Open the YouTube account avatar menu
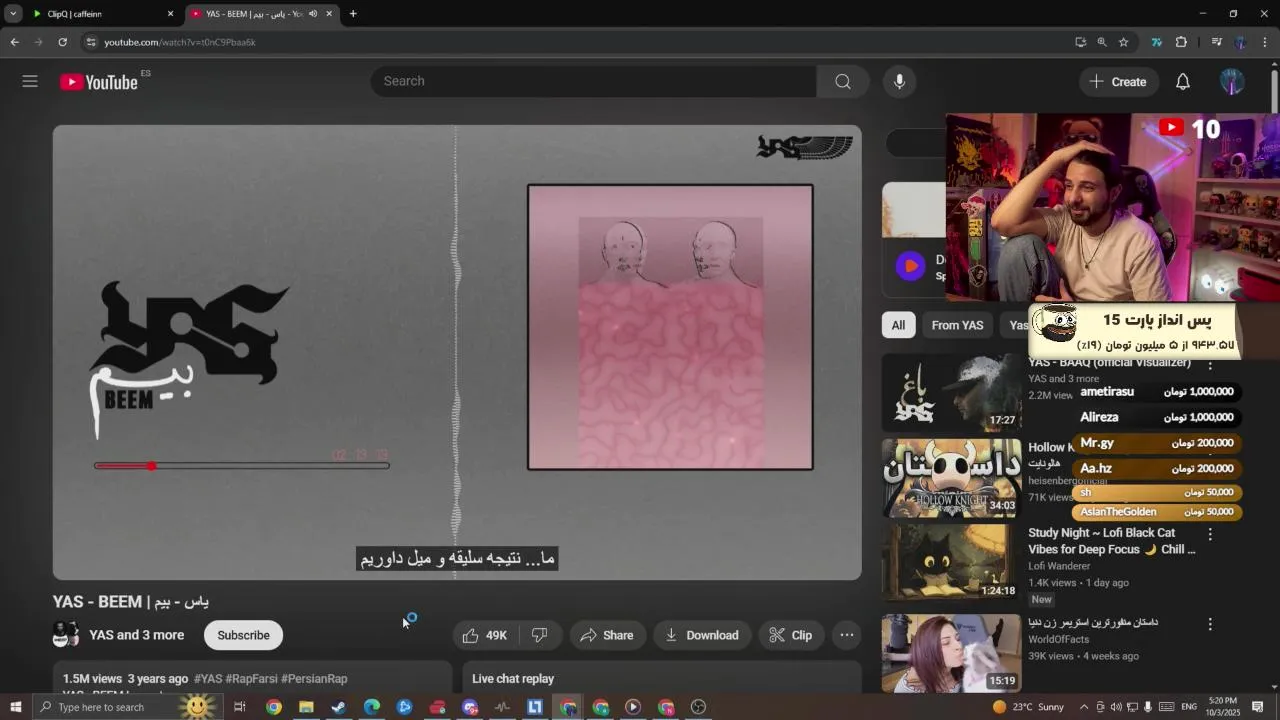This screenshot has width=1280, height=720. tap(1231, 82)
